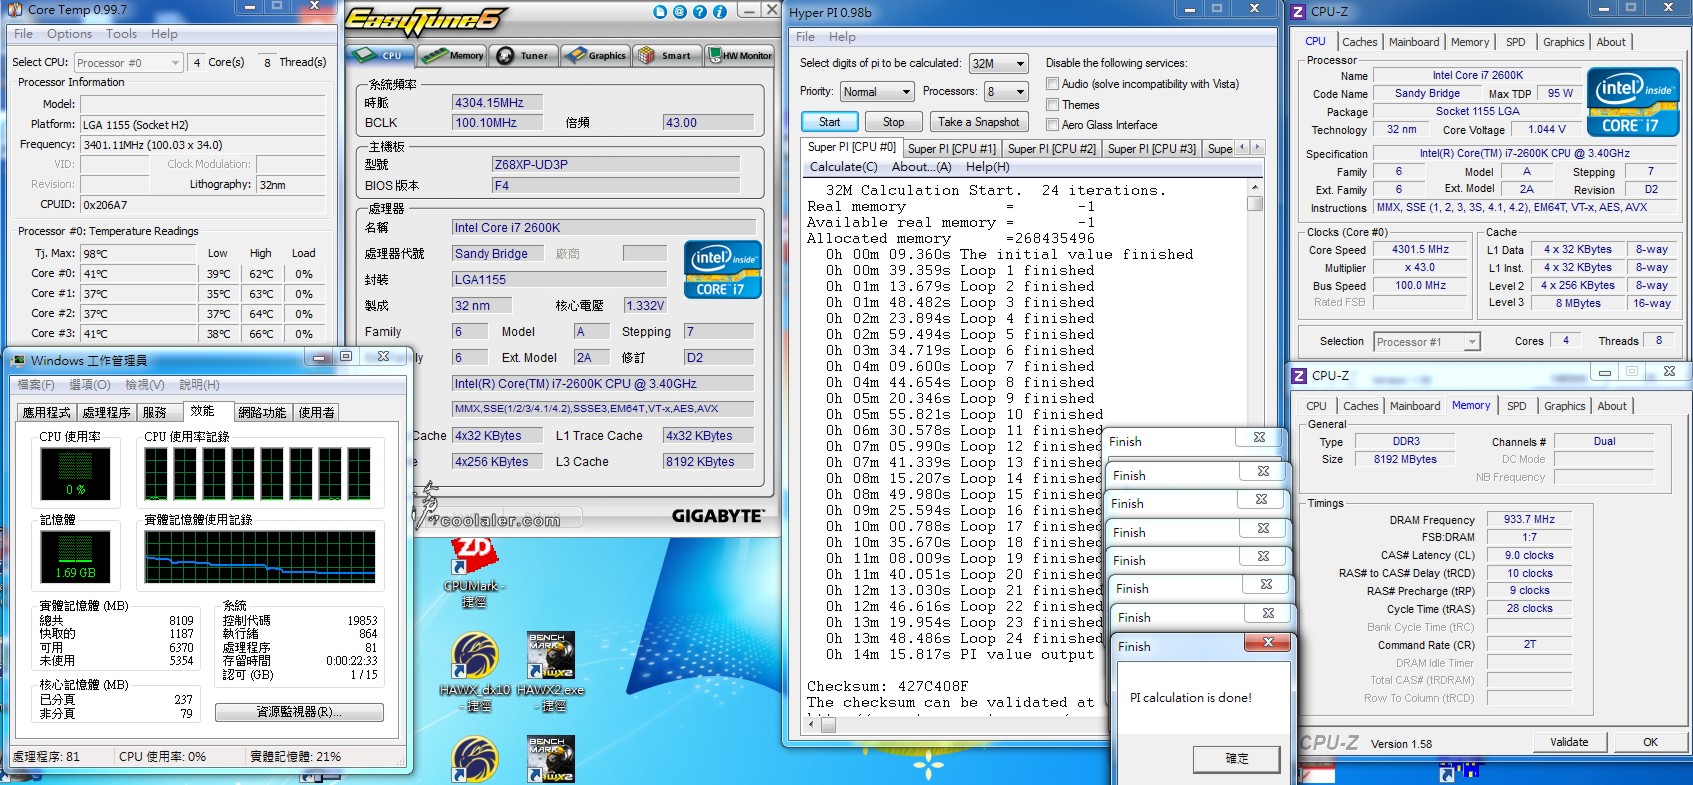1693x785 pixels.
Task: Click the CPU-Z 'DRAM Frequency 933.7 MHz' value
Action: [1529, 519]
